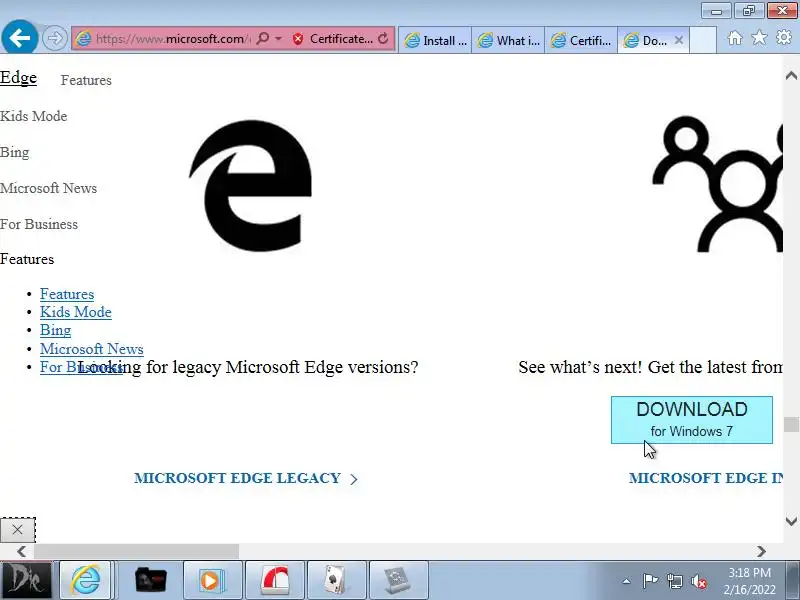The width and height of the screenshot is (800, 600).
Task: Open Favorites star icon
Action: pos(759,37)
